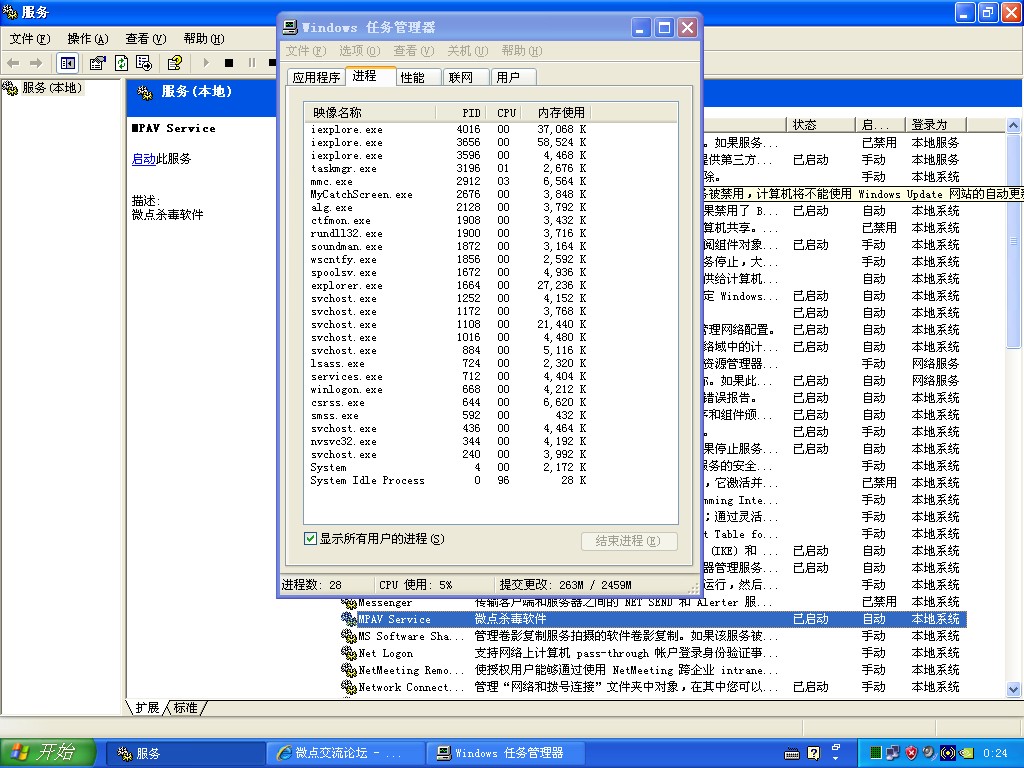Screen dimensions: 1024x768
Task: Click the gear icon beside Network Connect...
Action: click(349, 687)
